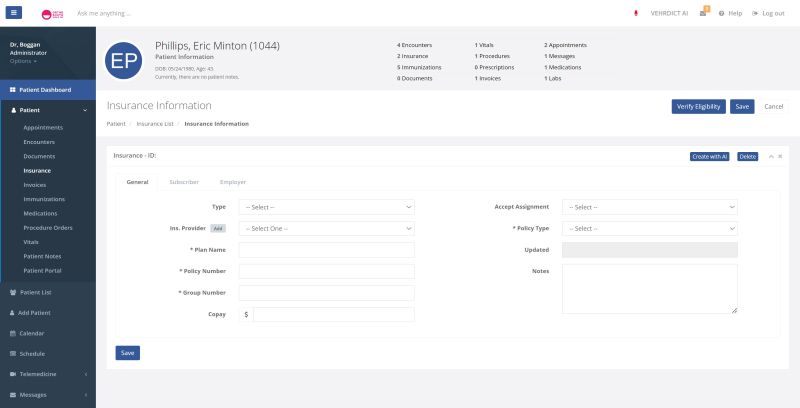Viewport: 800px width, 408px height.
Task: Click the hamburger menu button
Action: click(x=13, y=13)
